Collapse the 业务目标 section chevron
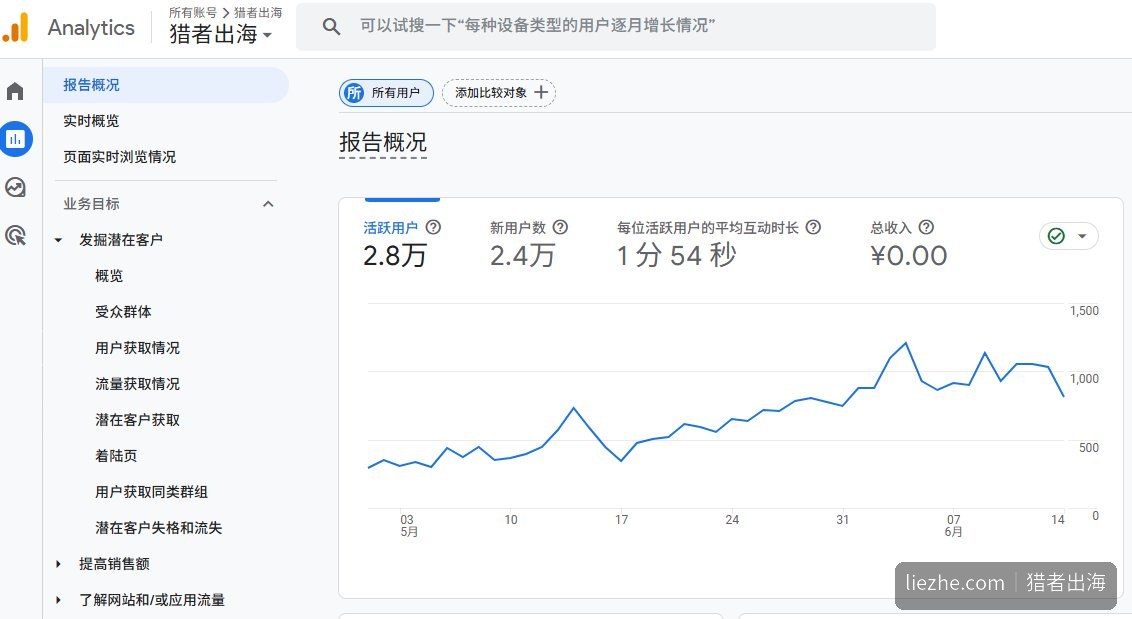Image resolution: width=1132 pixels, height=619 pixels. 268,204
